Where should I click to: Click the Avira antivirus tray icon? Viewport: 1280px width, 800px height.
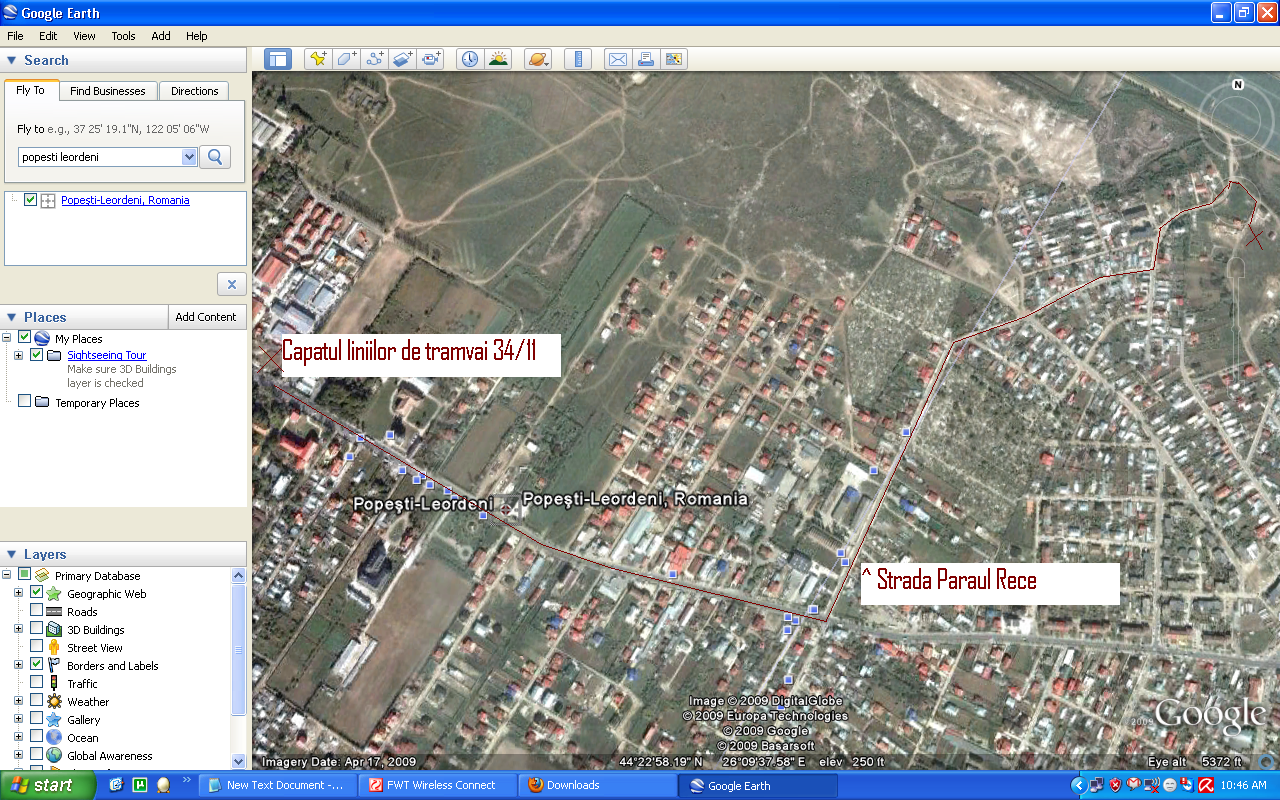1206,785
